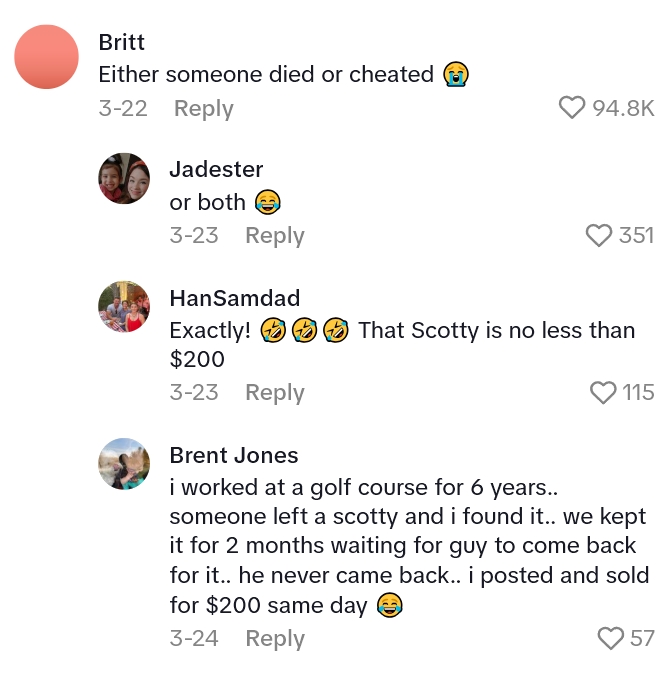Image resolution: width=660 pixels, height=677 pixels.
Task: Open Jadester's avatar photo
Action: coord(124,179)
